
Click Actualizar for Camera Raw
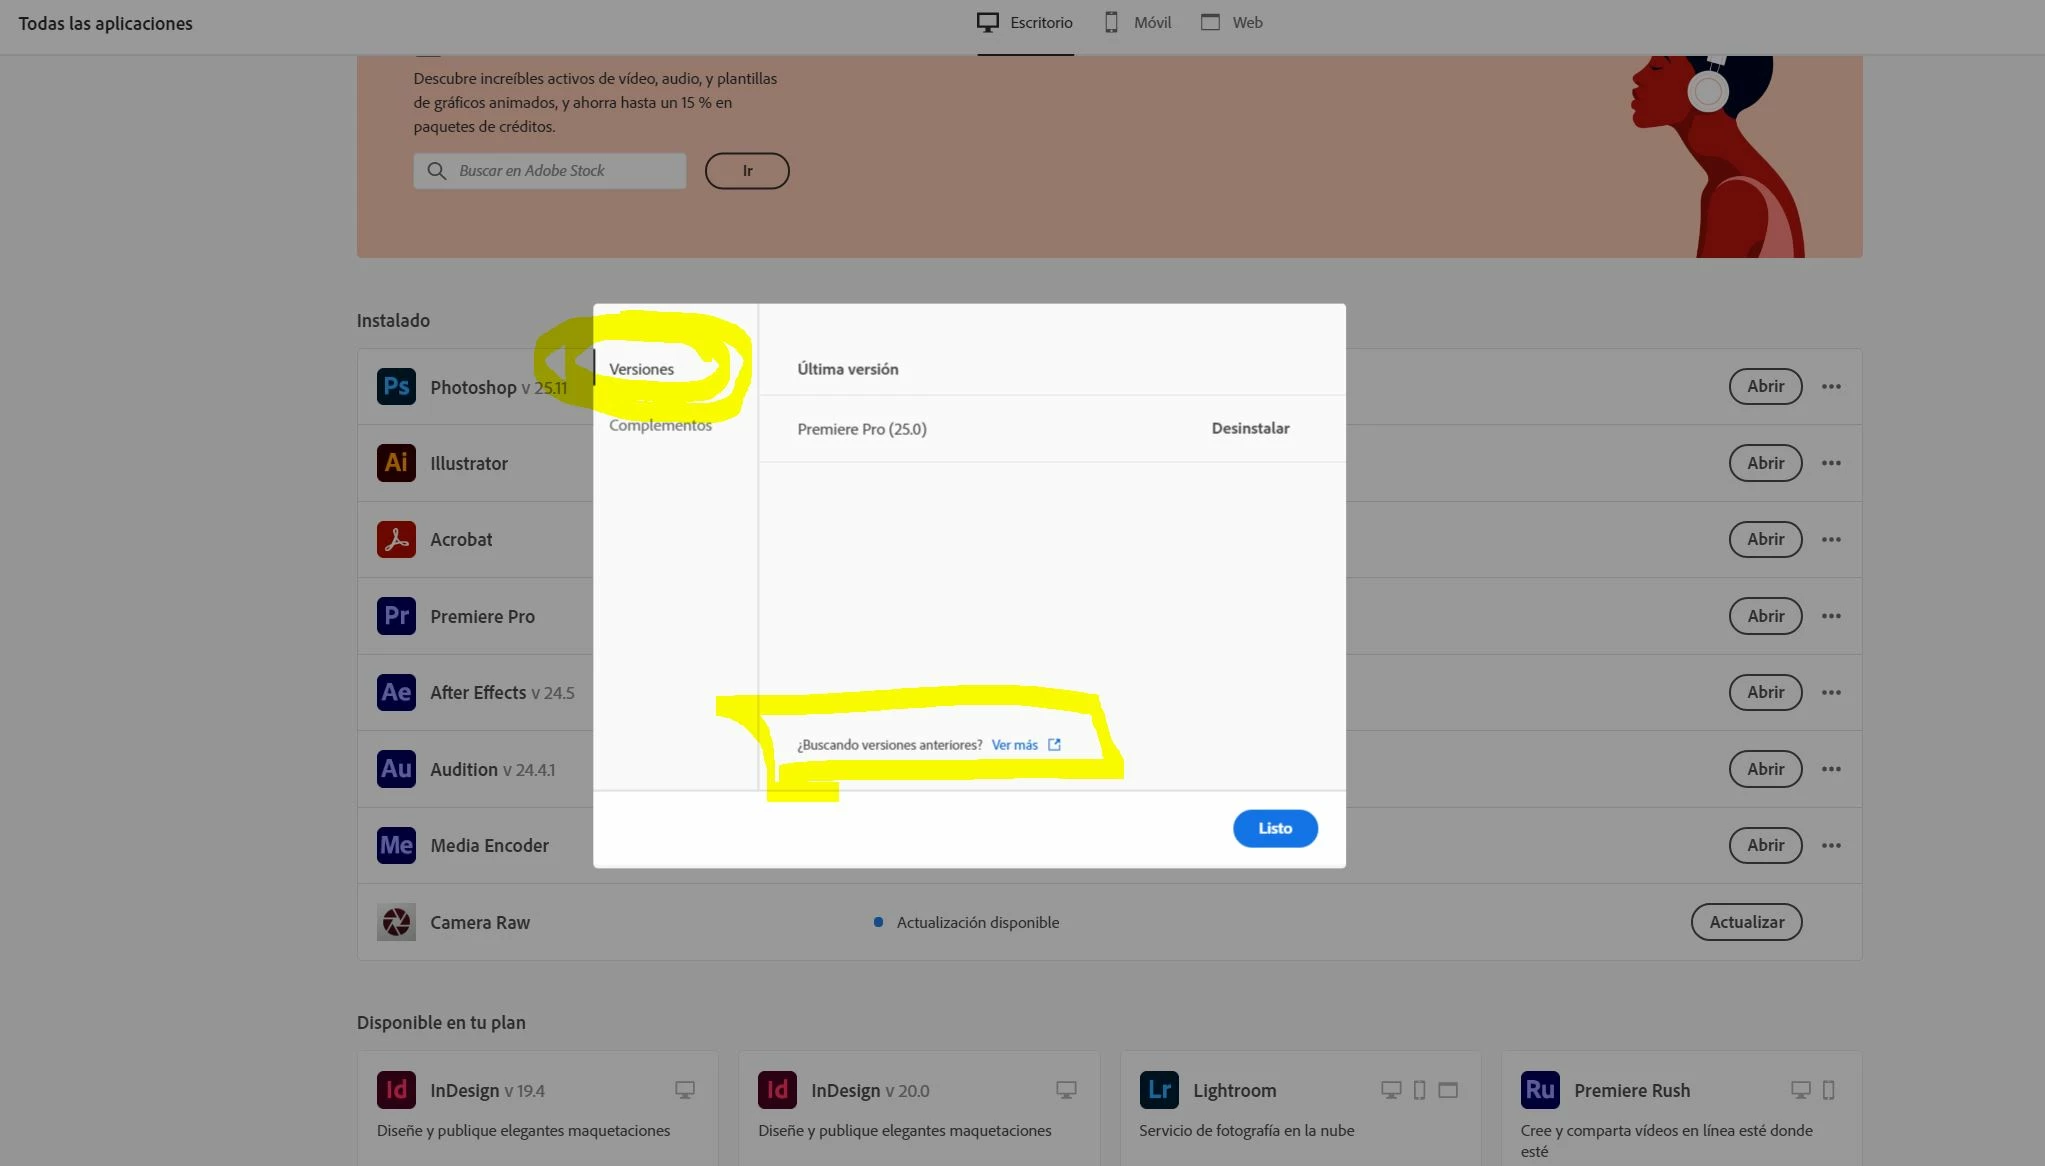(1746, 922)
